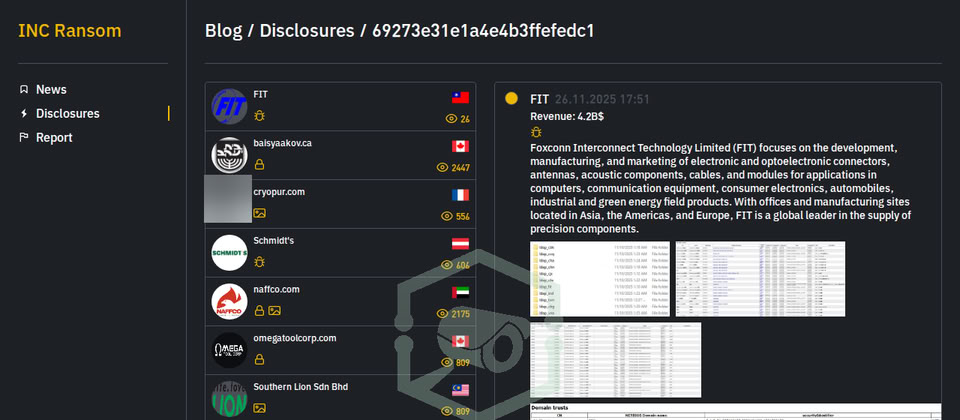Open the Report section in sidebar

pyautogui.click(x=54, y=138)
